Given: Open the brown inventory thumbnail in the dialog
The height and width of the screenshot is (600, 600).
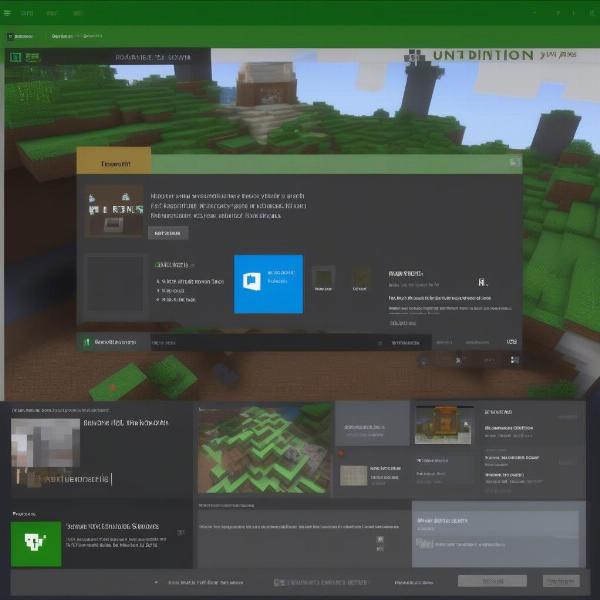Looking at the screenshot, I should click(x=114, y=211).
